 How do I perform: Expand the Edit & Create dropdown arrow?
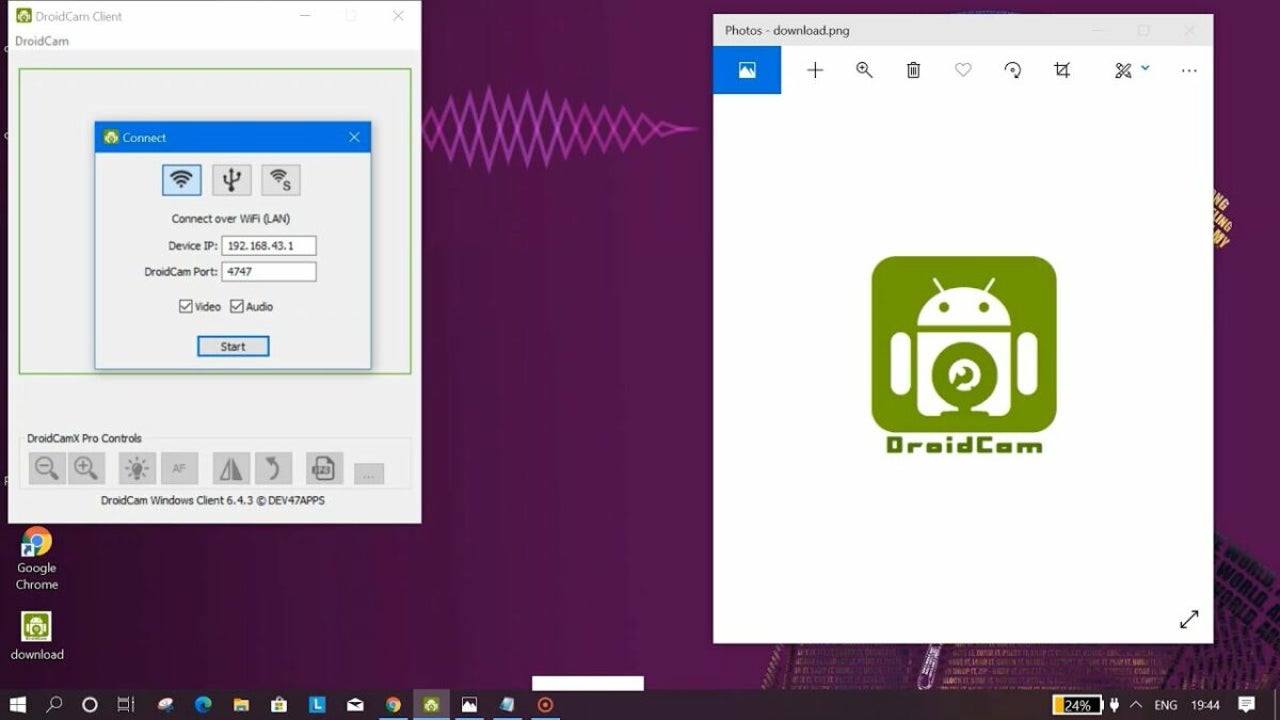[1145, 68]
